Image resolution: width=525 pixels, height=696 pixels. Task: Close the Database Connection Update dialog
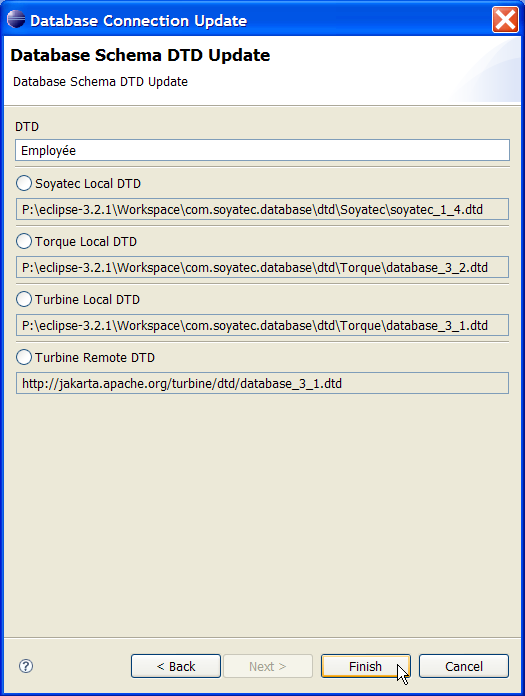pos(505,20)
